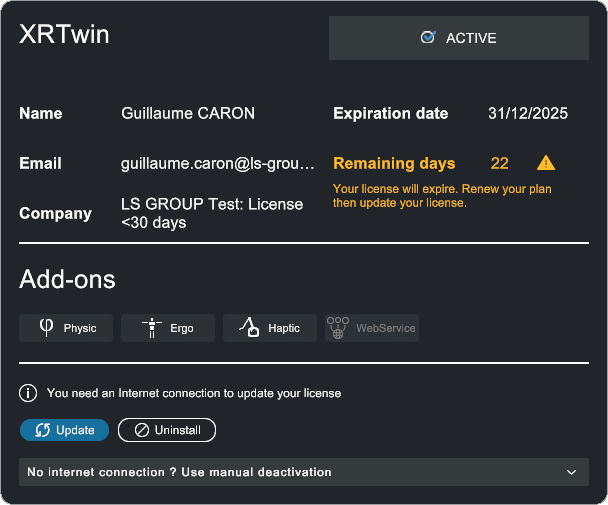608x505 pixels.
Task: Click the LS GROUP Test company value
Action: point(212,213)
